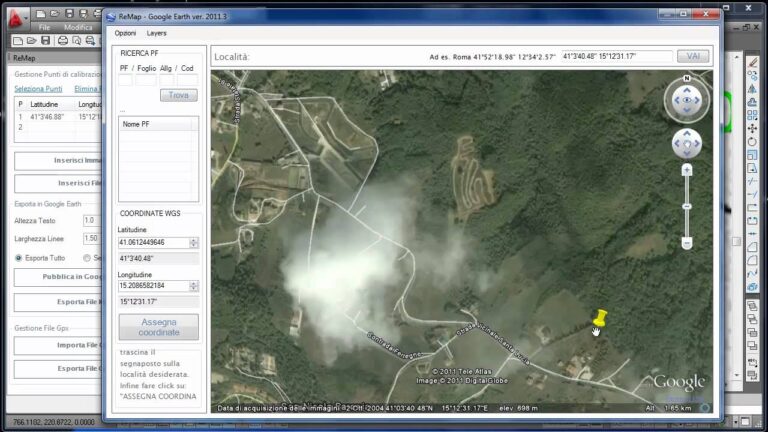The height and width of the screenshot is (432, 768).
Task: Click Open icon in AutoCAD standard toolbar
Action: point(32,41)
